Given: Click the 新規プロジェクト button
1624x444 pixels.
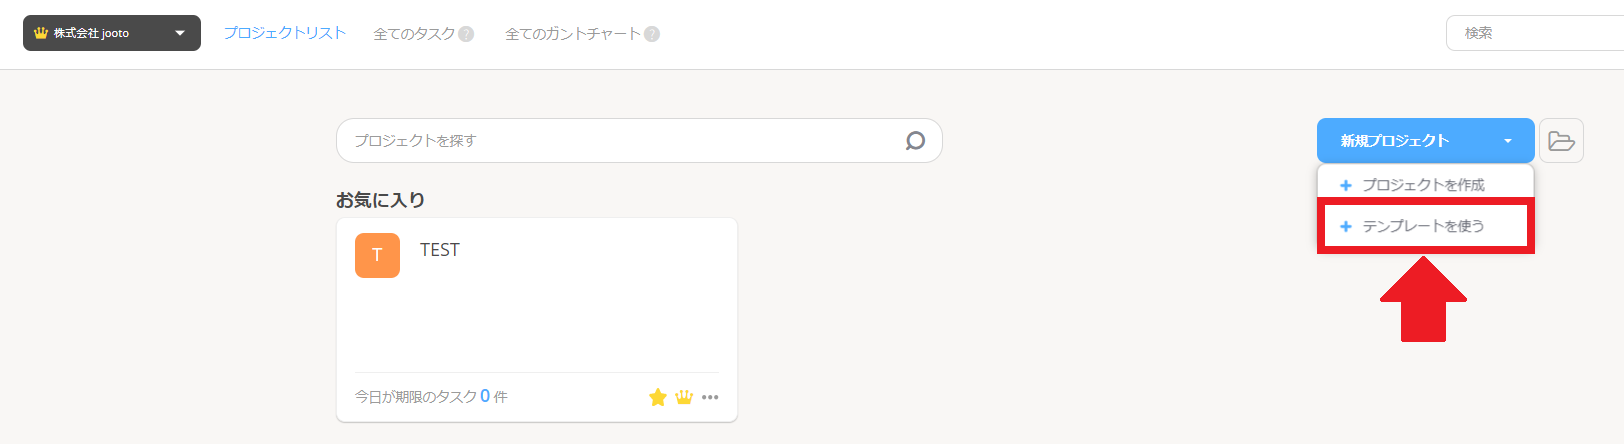Looking at the screenshot, I should click(1396, 141).
